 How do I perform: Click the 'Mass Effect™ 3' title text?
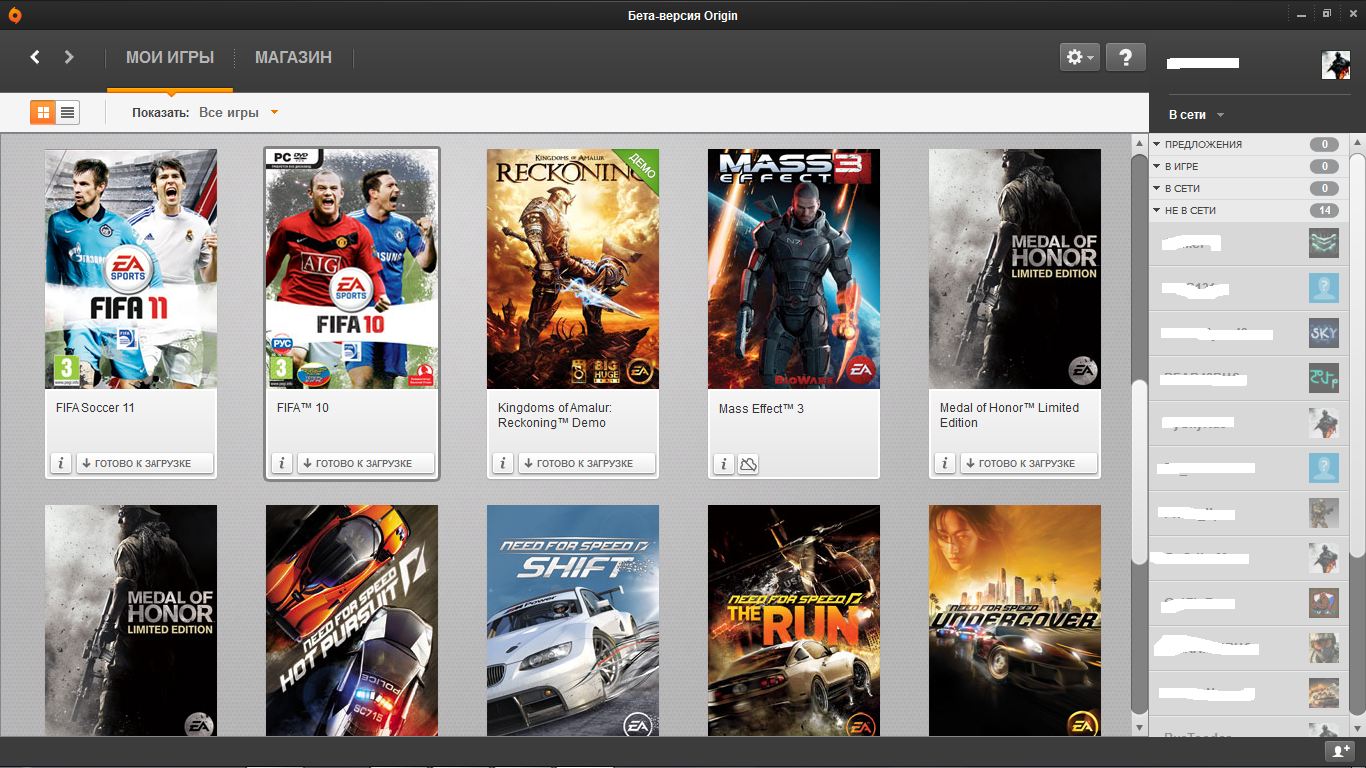click(x=761, y=409)
